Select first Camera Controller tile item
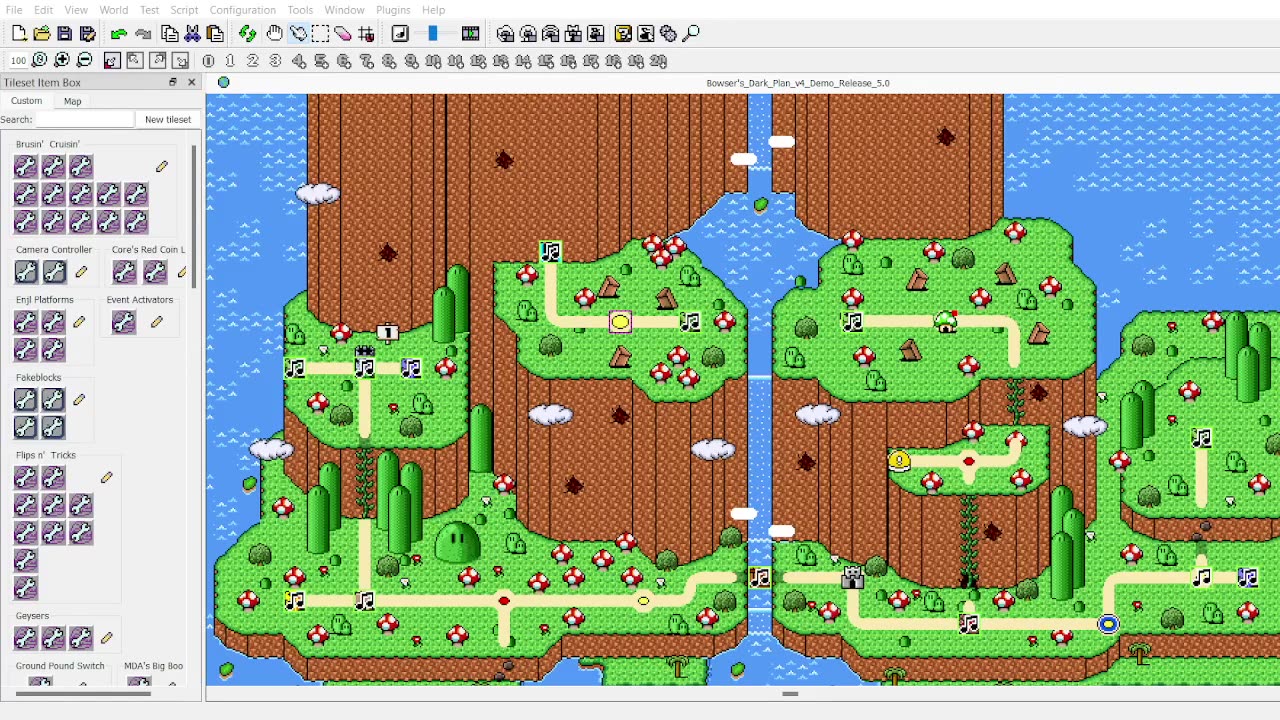 point(26,272)
